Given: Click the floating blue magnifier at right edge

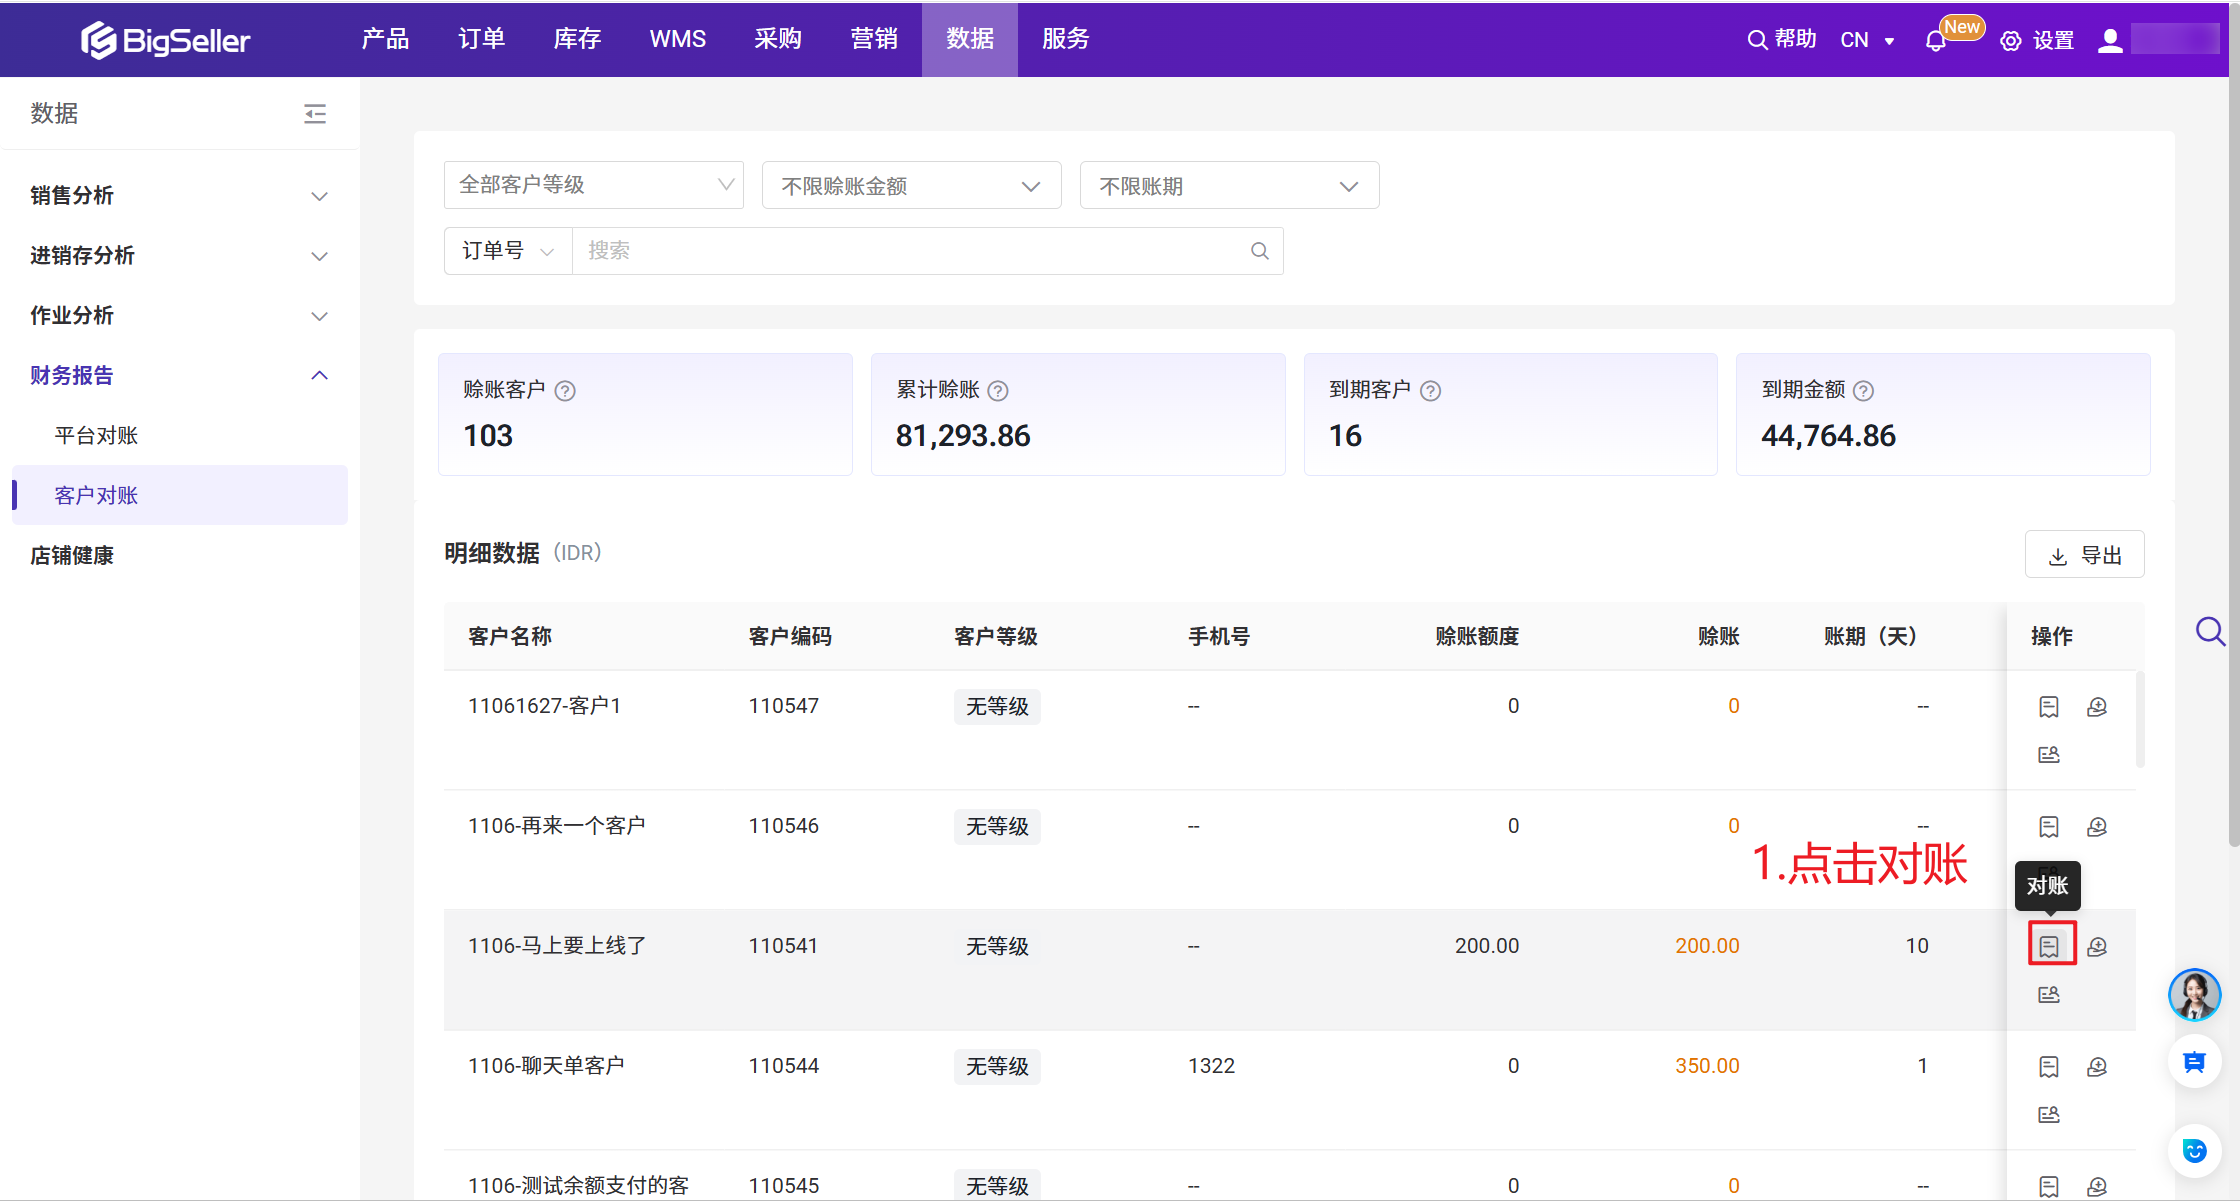Looking at the screenshot, I should tap(2209, 631).
